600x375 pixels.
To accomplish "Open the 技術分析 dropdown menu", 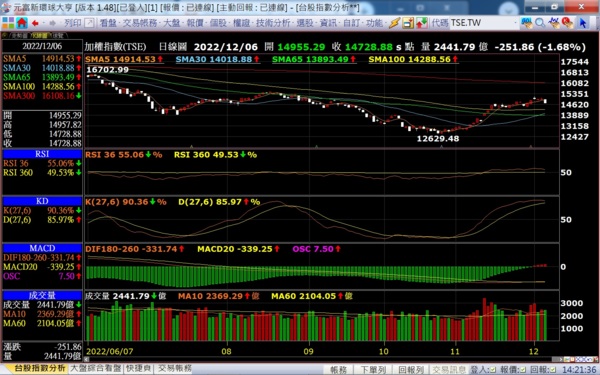I will pyautogui.click(x=274, y=23).
